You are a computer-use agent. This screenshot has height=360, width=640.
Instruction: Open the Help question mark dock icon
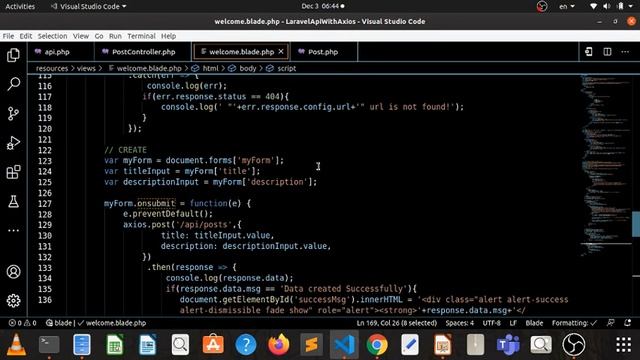point(246,345)
